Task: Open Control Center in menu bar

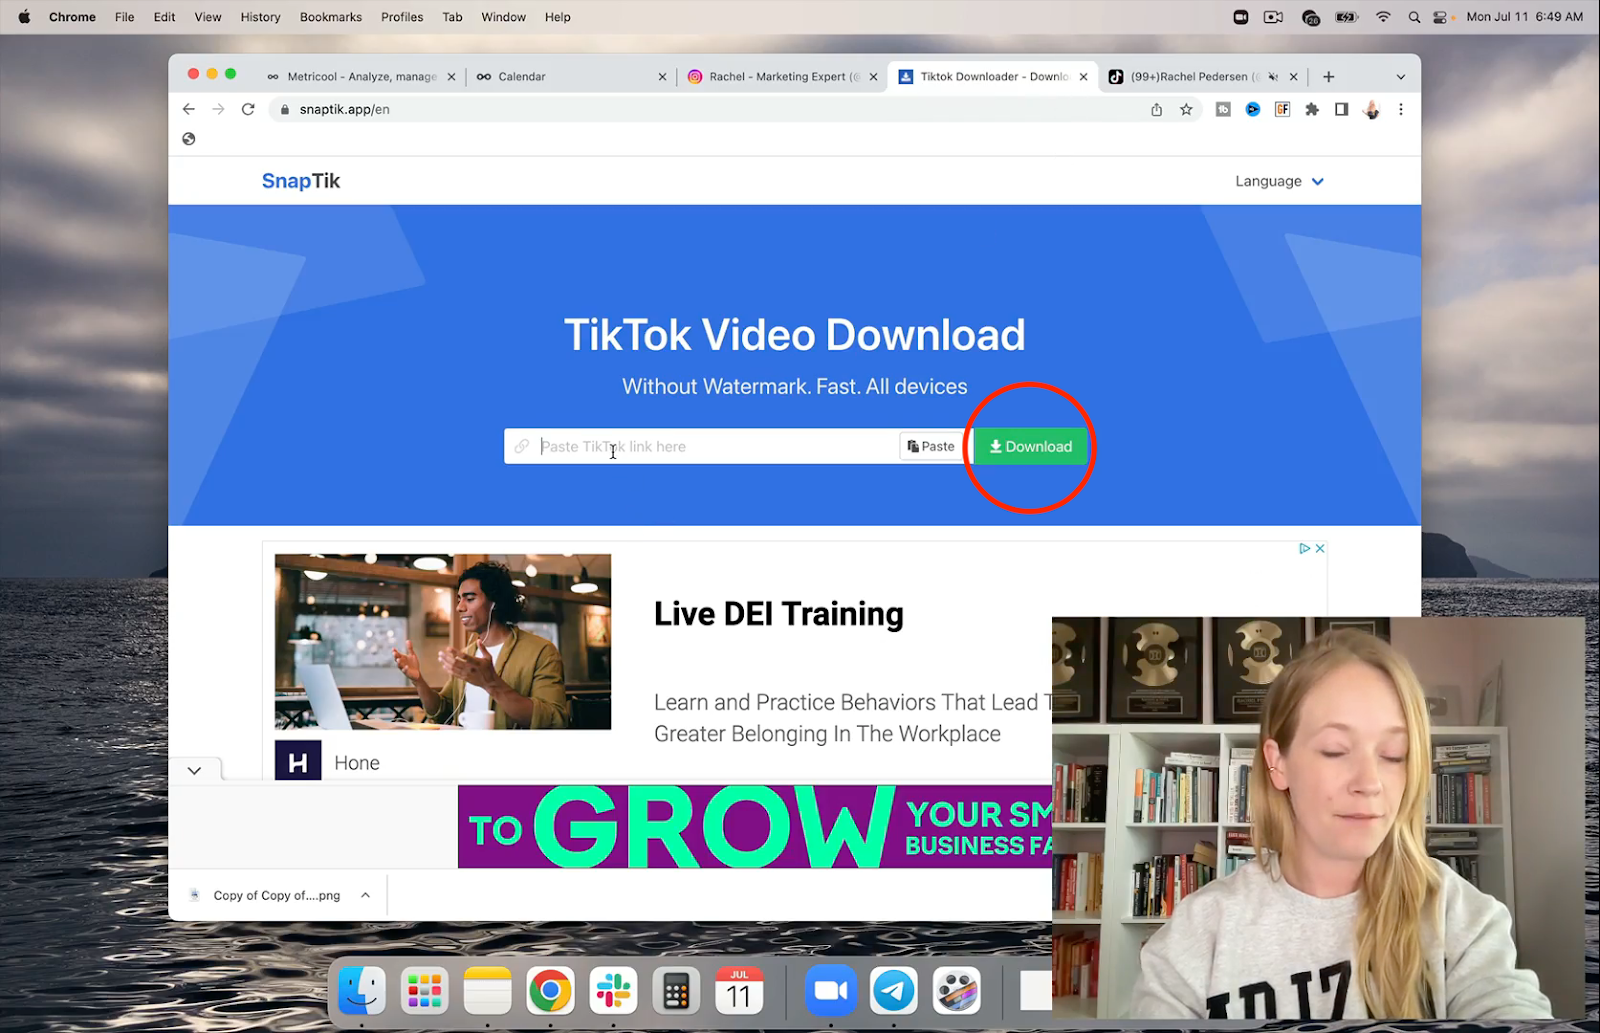Action: click(x=1440, y=17)
